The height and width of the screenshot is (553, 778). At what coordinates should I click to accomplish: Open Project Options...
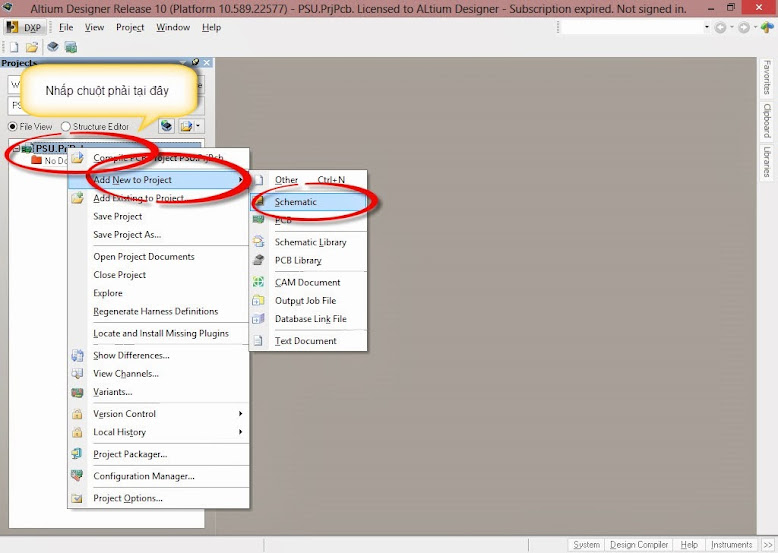click(158, 498)
